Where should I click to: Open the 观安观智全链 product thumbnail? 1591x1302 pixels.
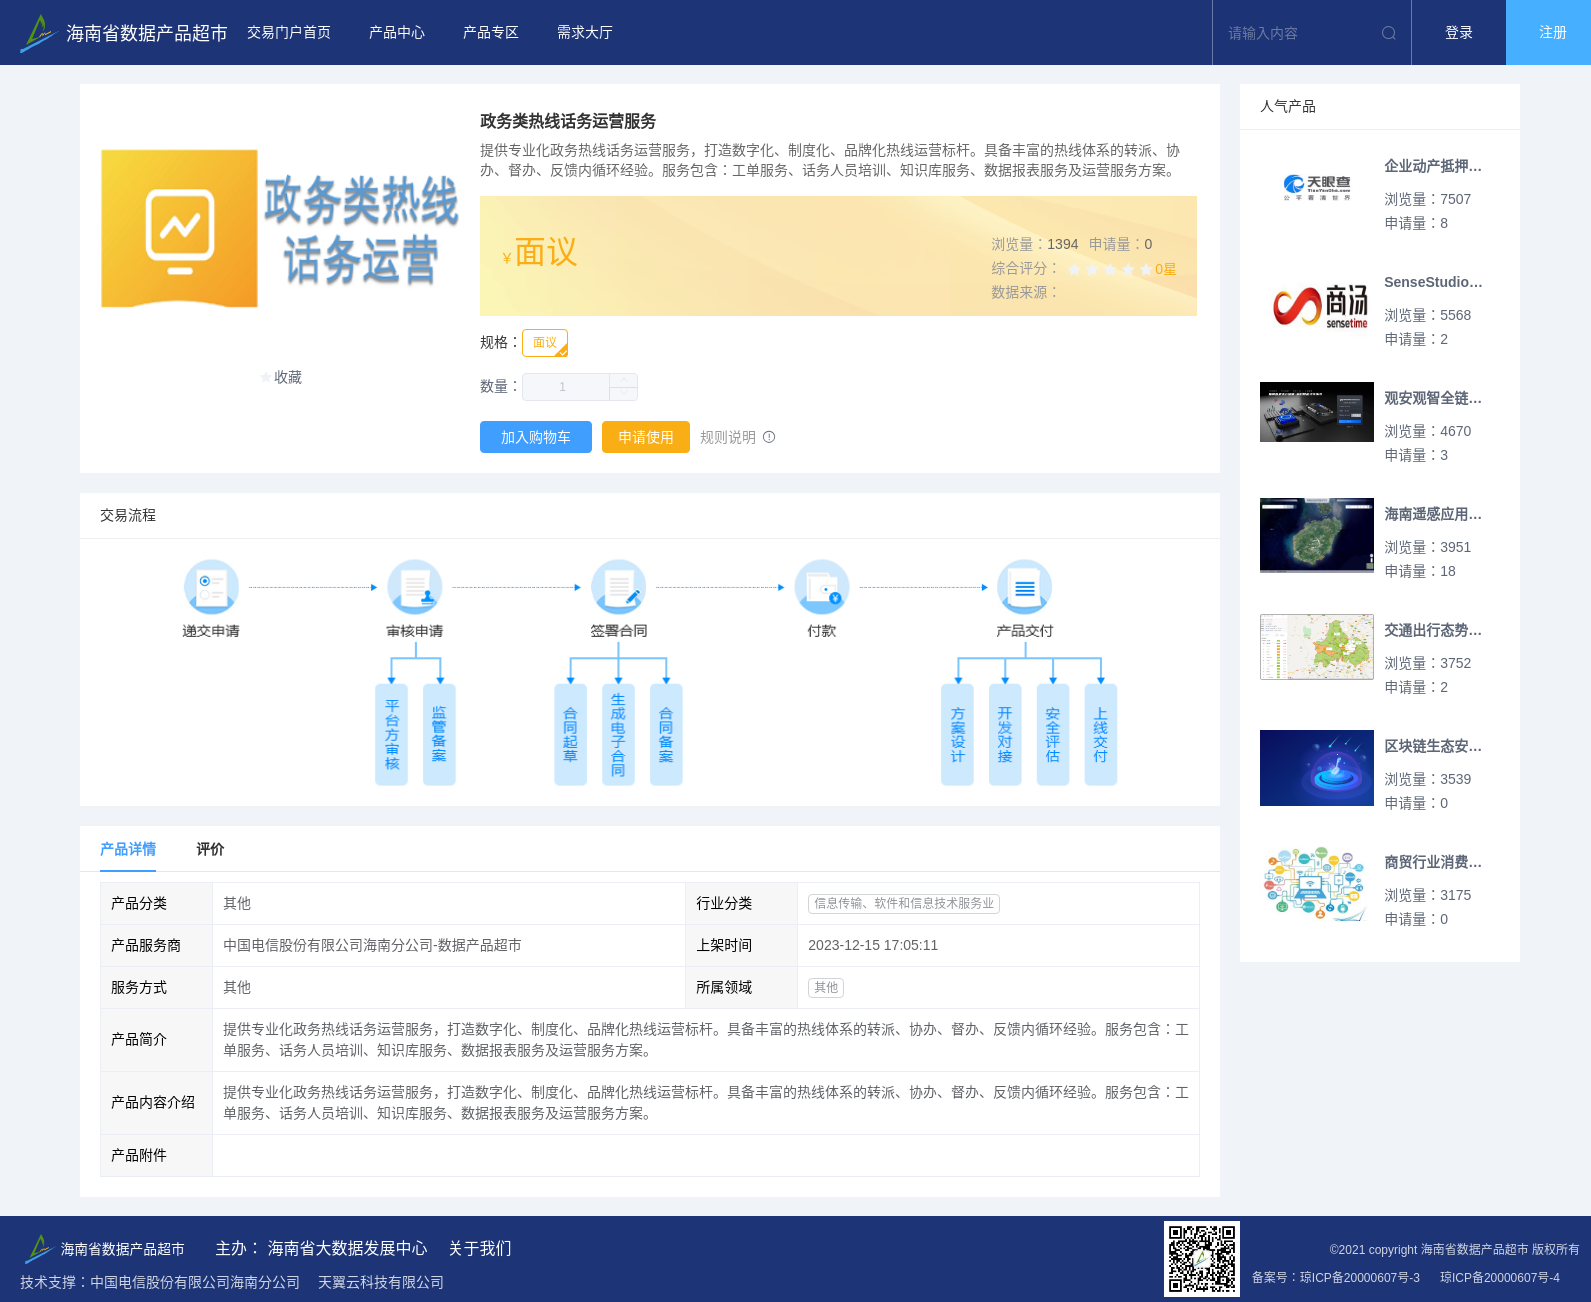pyautogui.click(x=1317, y=412)
